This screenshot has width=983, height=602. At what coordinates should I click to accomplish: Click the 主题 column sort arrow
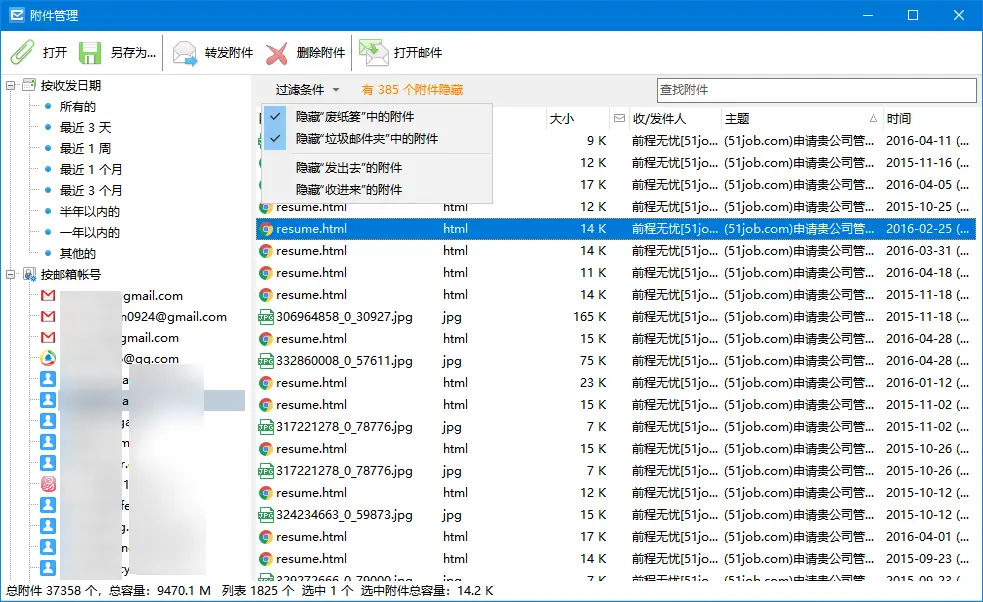point(873,119)
